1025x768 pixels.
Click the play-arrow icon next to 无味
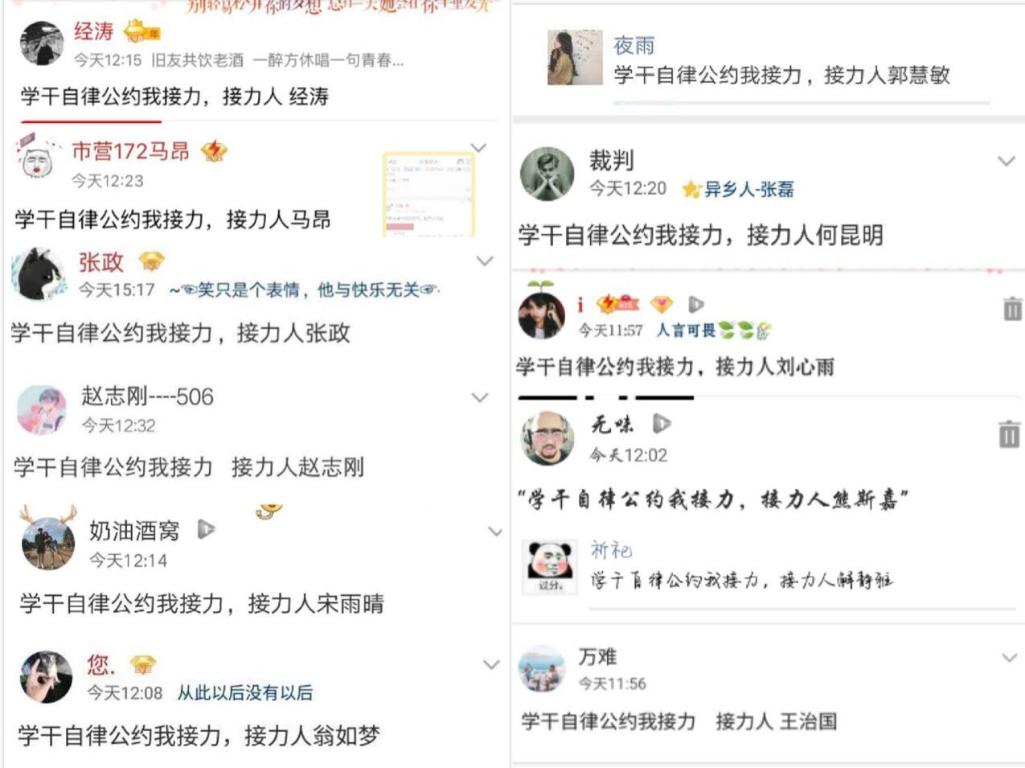click(662, 424)
